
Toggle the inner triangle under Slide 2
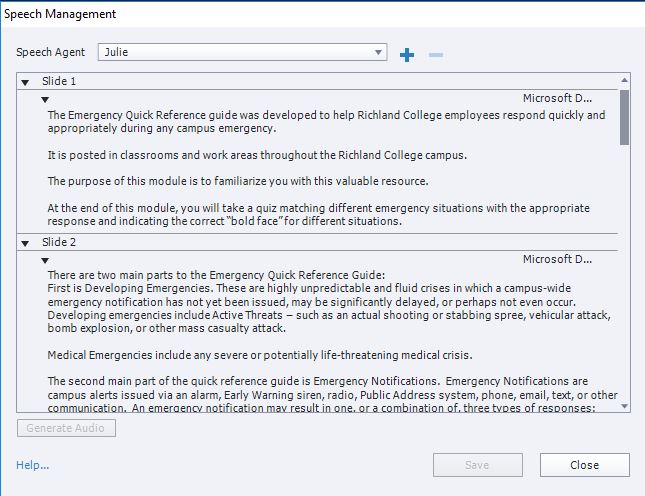(45, 261)
